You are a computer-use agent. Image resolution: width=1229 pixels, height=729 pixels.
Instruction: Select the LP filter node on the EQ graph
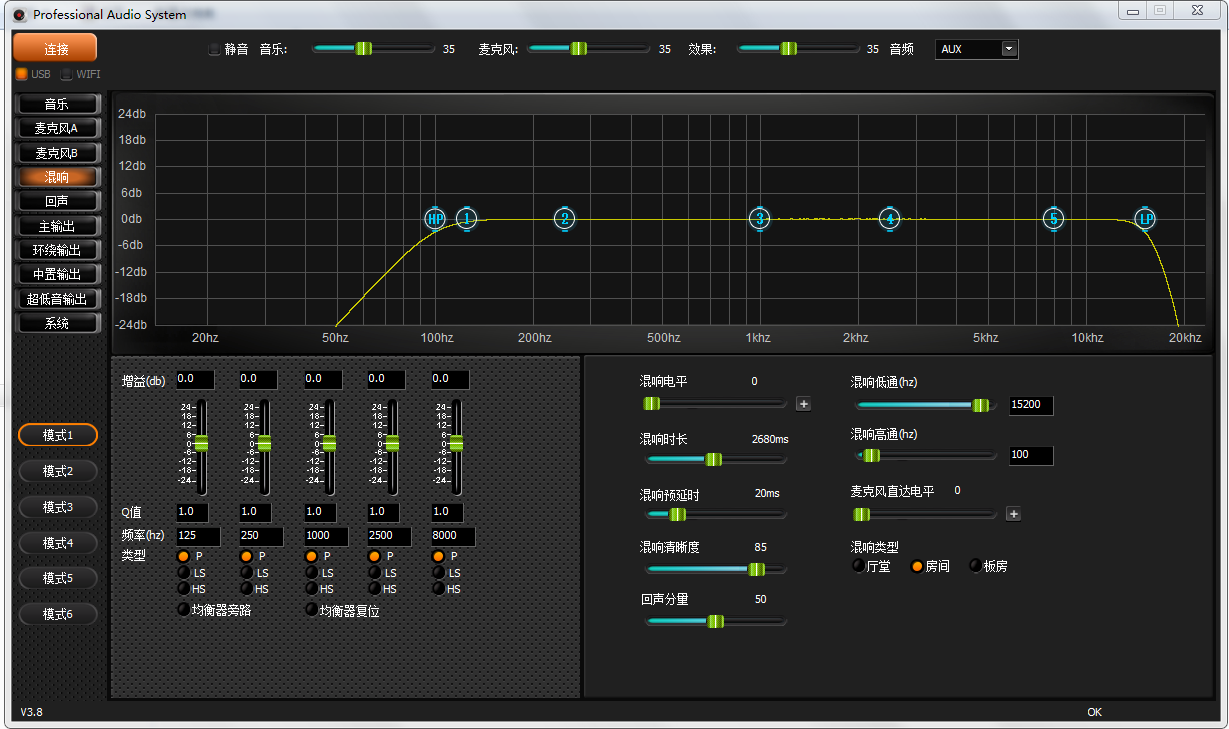1147,219
